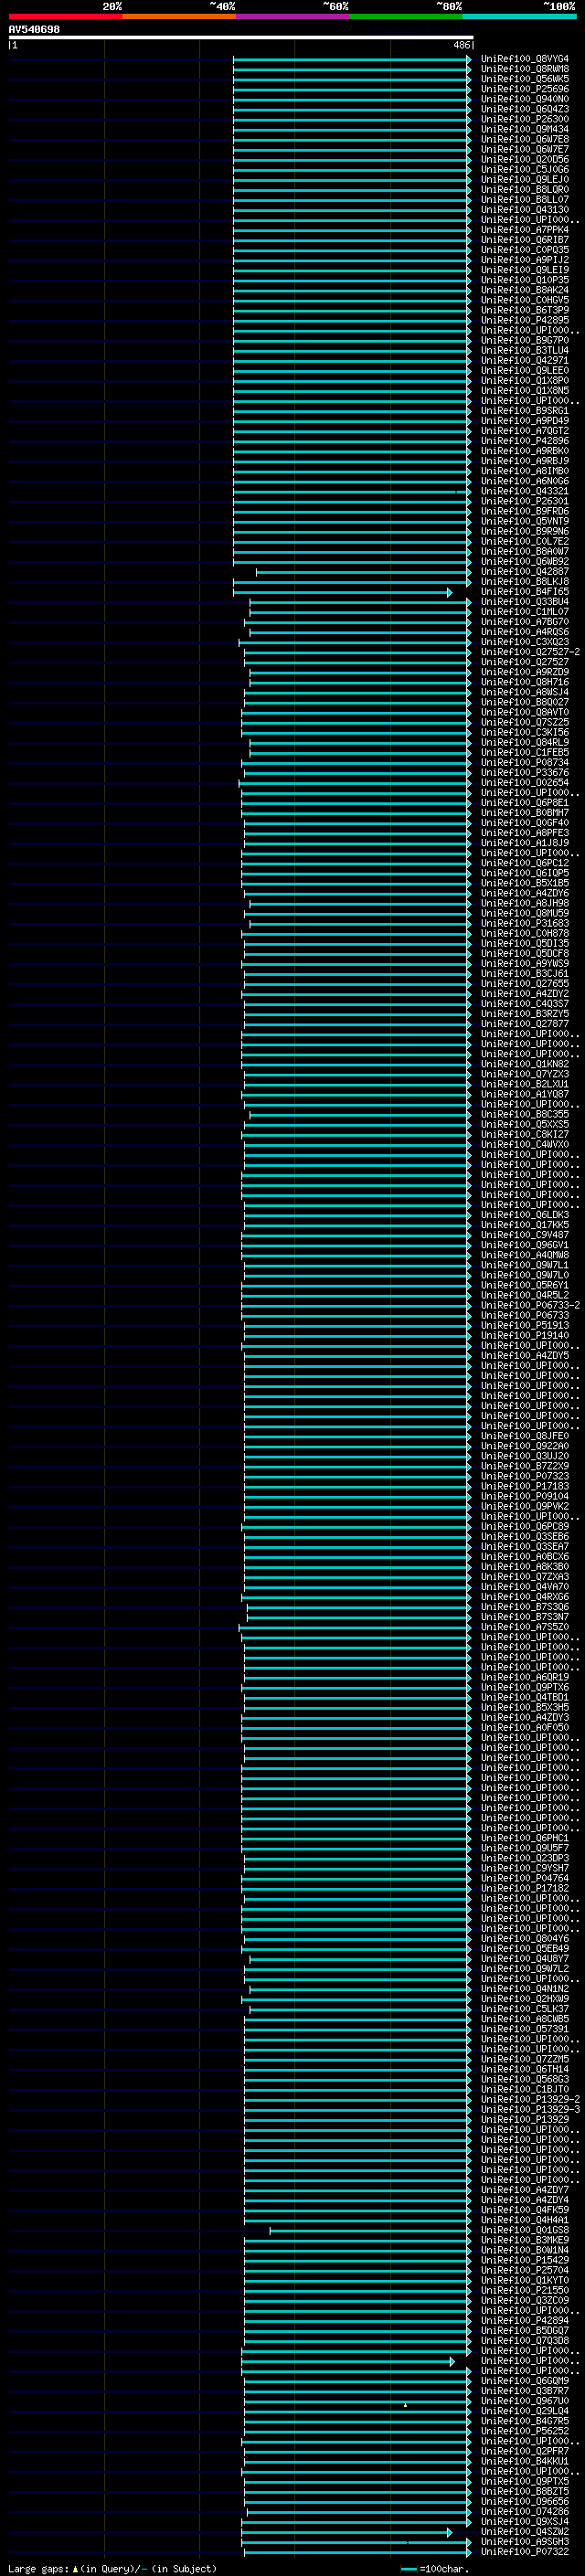Open UniRef100_A7PPK4 hit
The image size is (585, 2576).
[525, 230]
